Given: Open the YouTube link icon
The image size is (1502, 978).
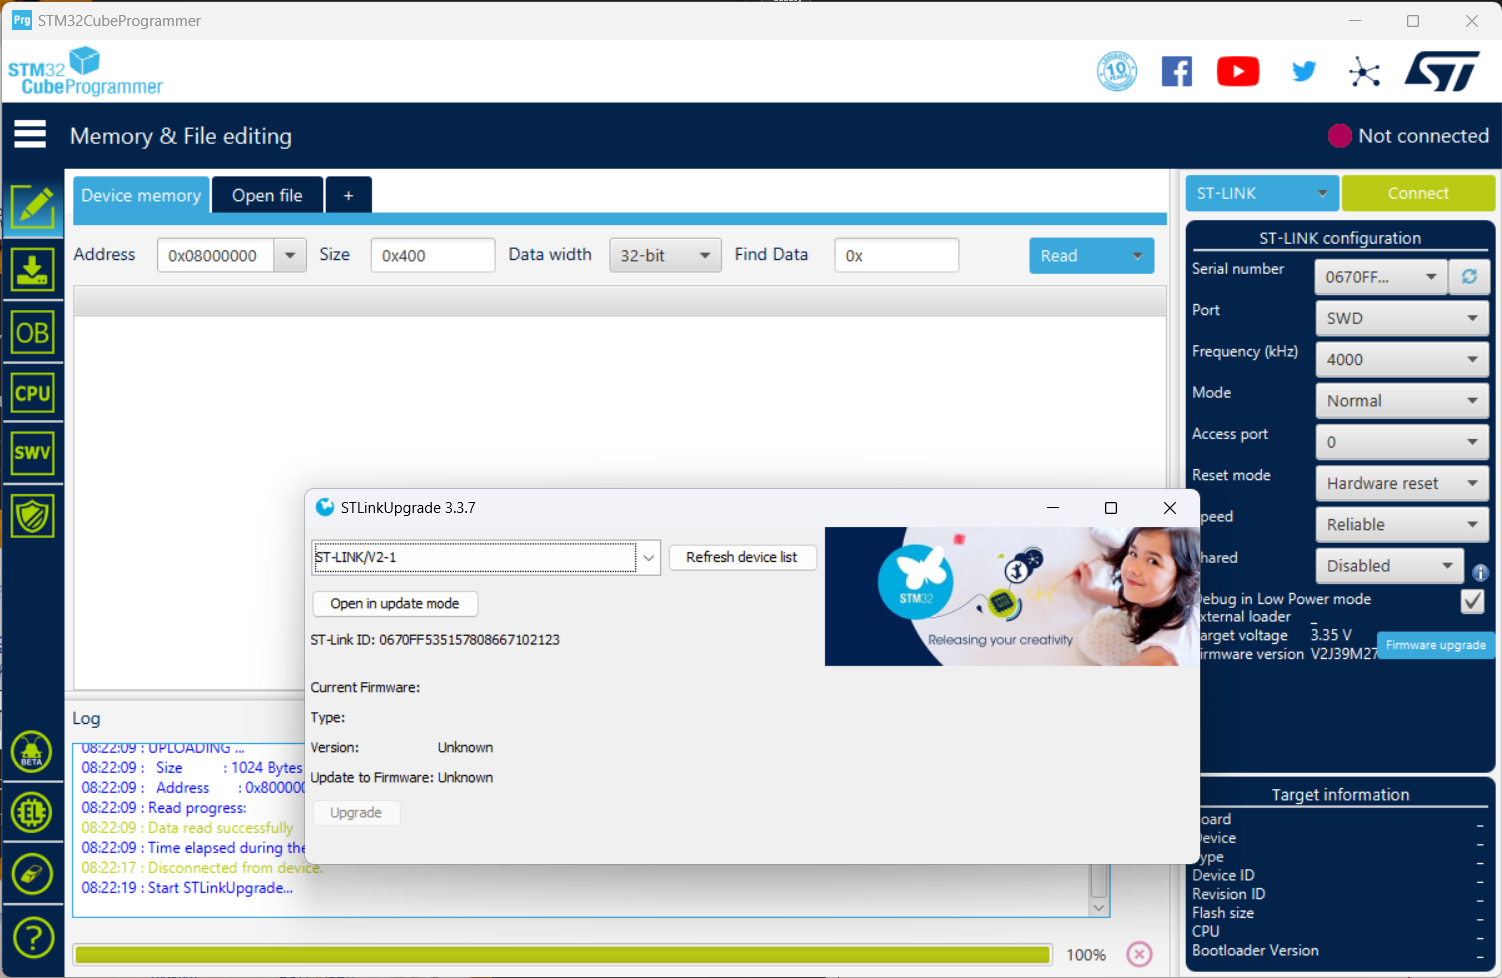Looking at the screenshot, I should (1237, 72).
